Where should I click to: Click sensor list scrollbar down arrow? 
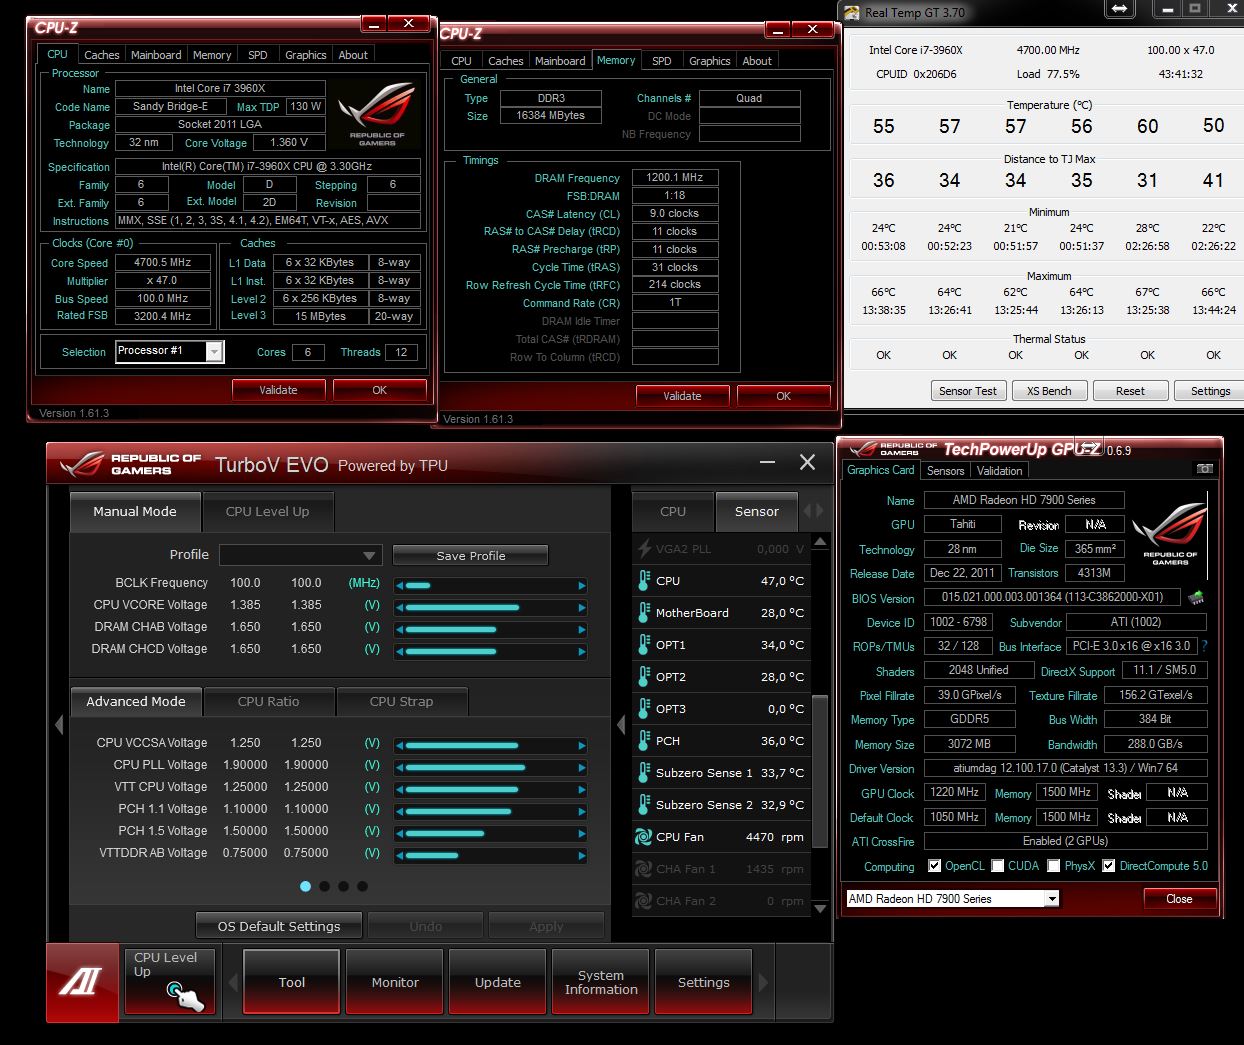tap(820, 908)
